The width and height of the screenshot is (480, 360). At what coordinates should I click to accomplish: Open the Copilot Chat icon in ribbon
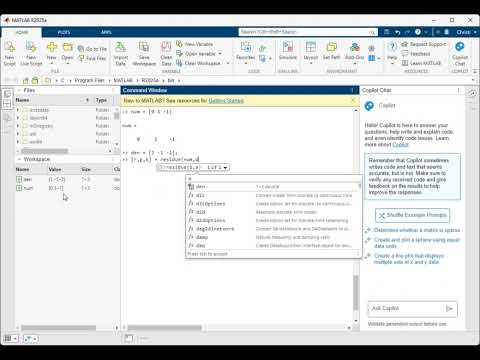[460, 47]
